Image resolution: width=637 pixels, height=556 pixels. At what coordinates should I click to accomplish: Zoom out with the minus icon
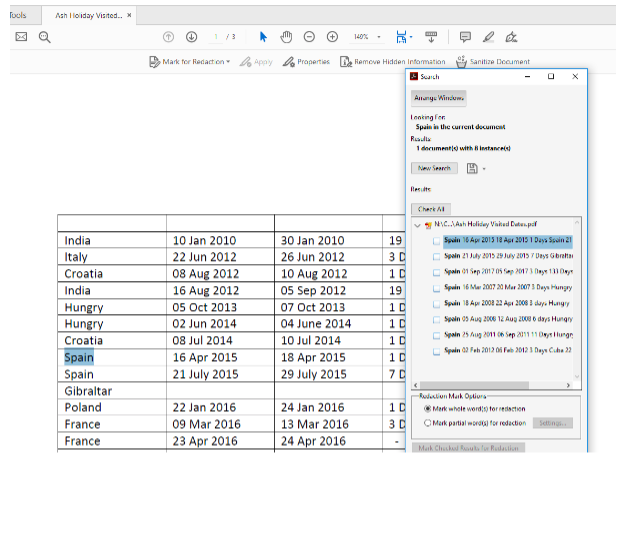pos(309,37)
